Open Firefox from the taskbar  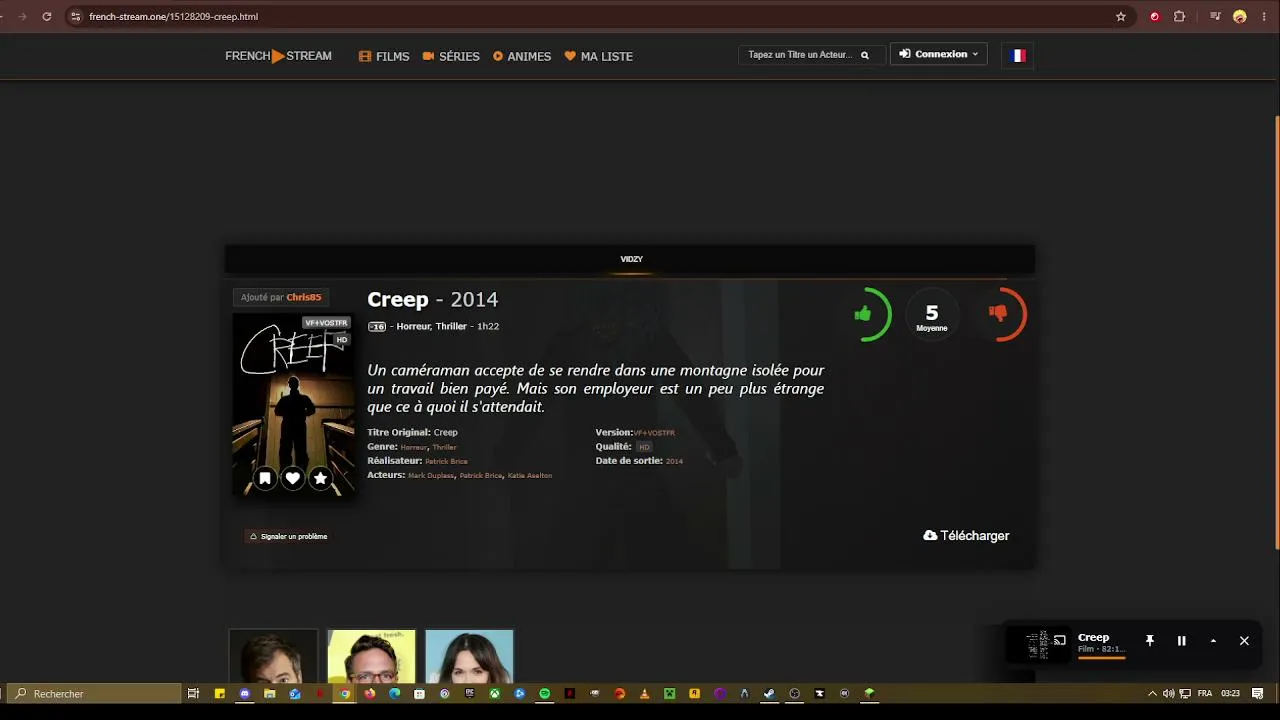(x=369, y=693)
